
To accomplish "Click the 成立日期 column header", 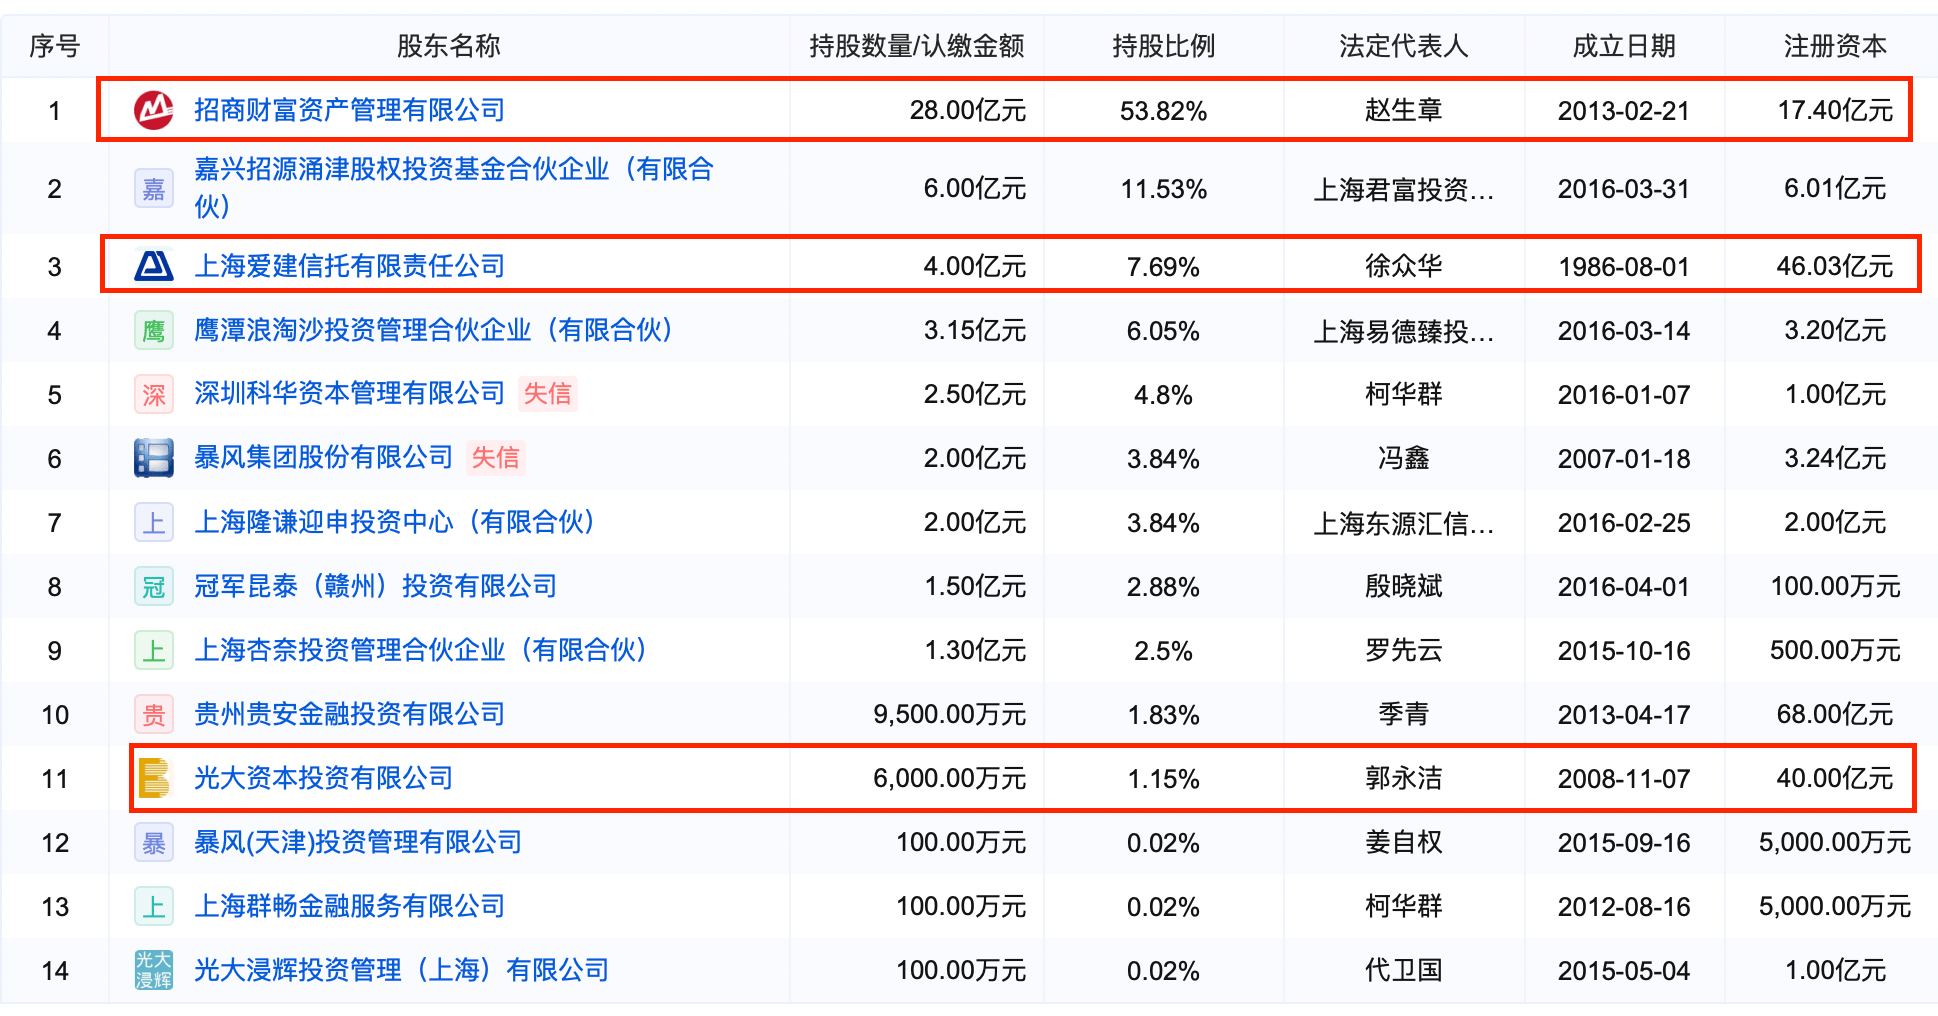I will click(x=1624, y=46).
